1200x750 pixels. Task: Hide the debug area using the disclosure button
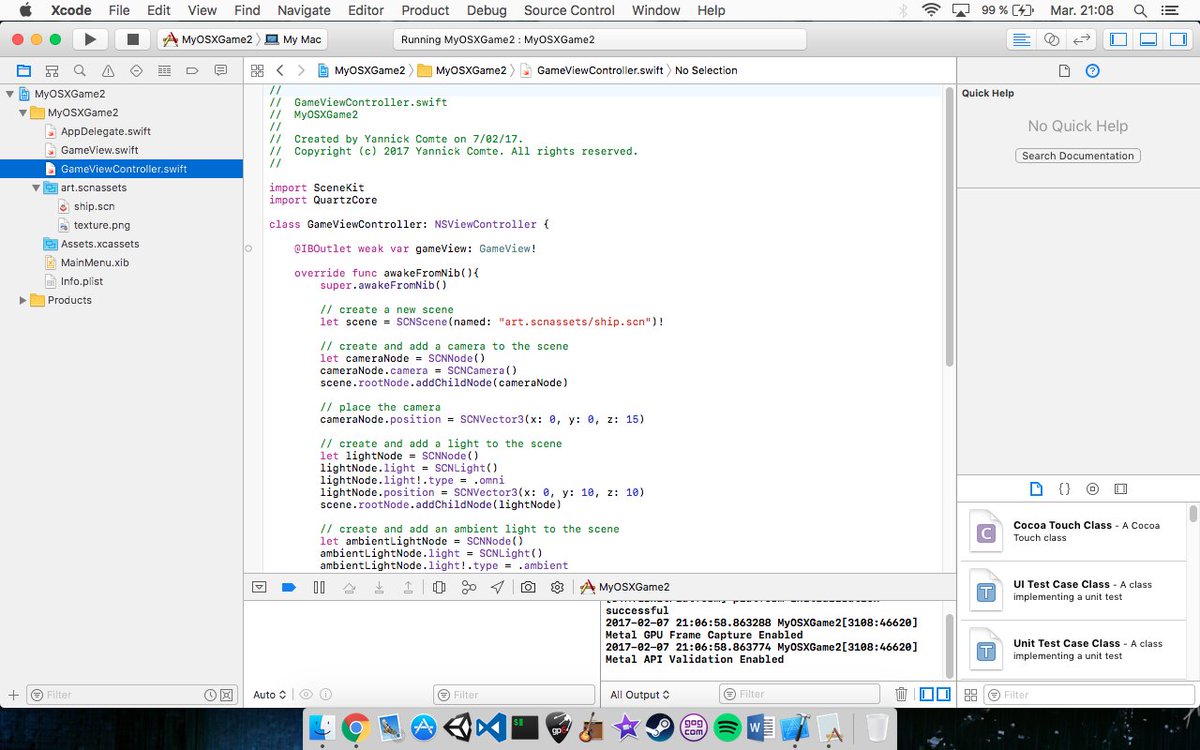(259, 587)
